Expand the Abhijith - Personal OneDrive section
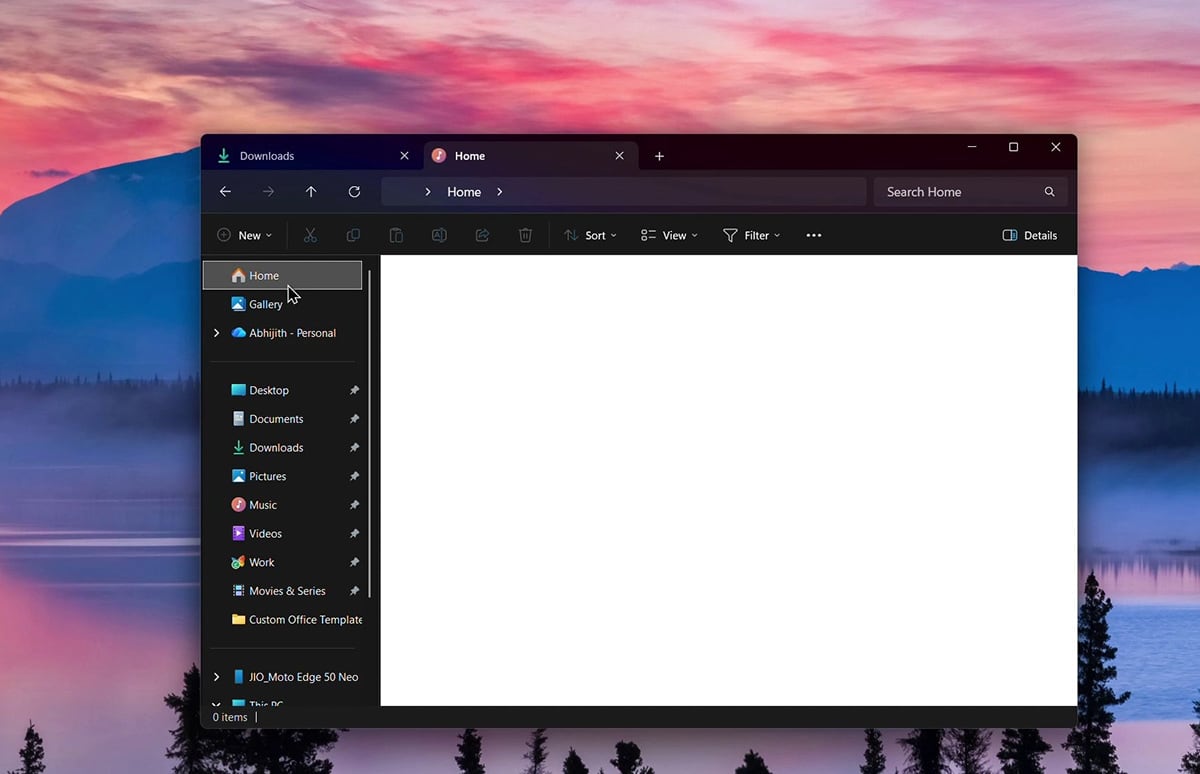1200x774 pixels. [x=216, y=333]
